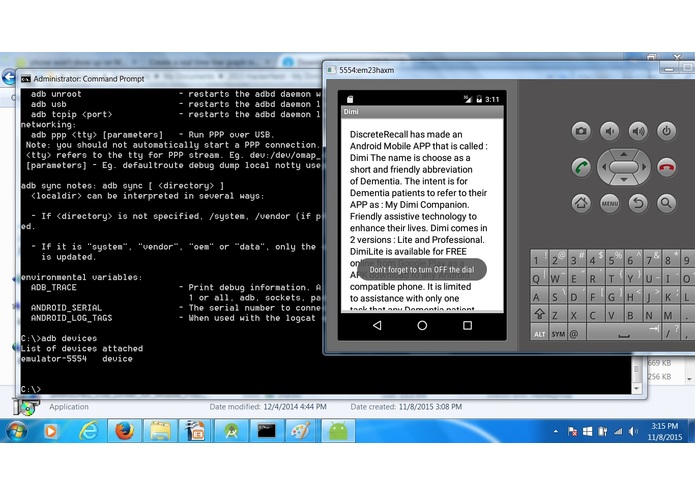Screen dimensions: 695x494
Task: Switch to Android emulator taskbar button
Action: pos(338,431)
